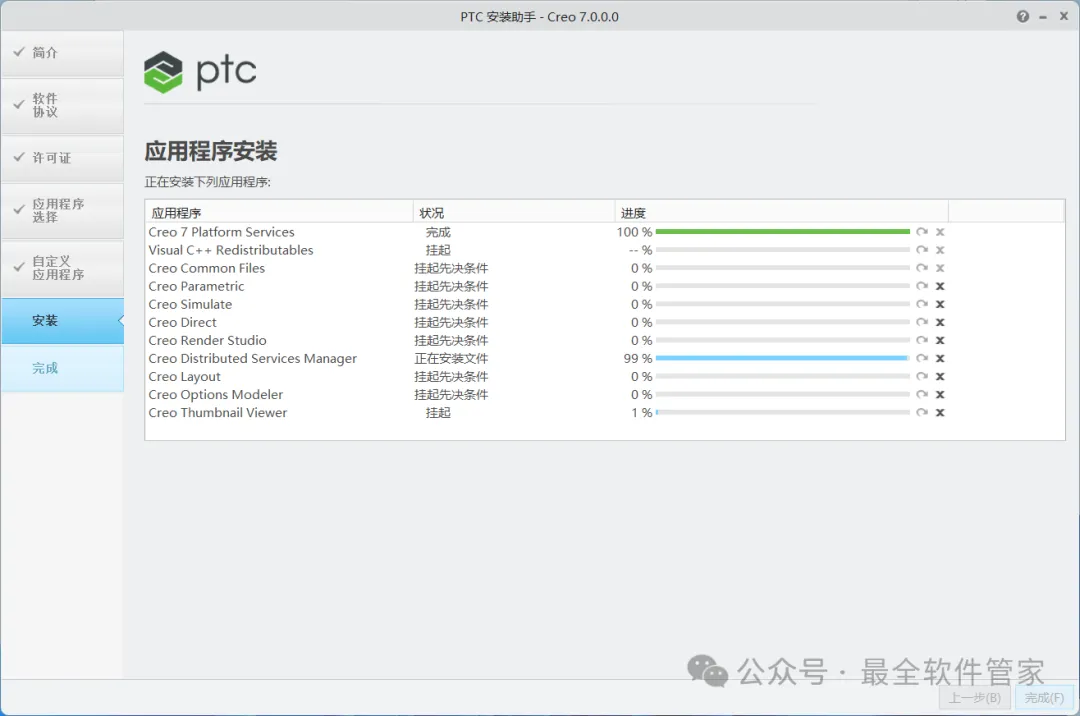Click the 正在安装文件 status text
1080x716 pixels.
(451, 359)
